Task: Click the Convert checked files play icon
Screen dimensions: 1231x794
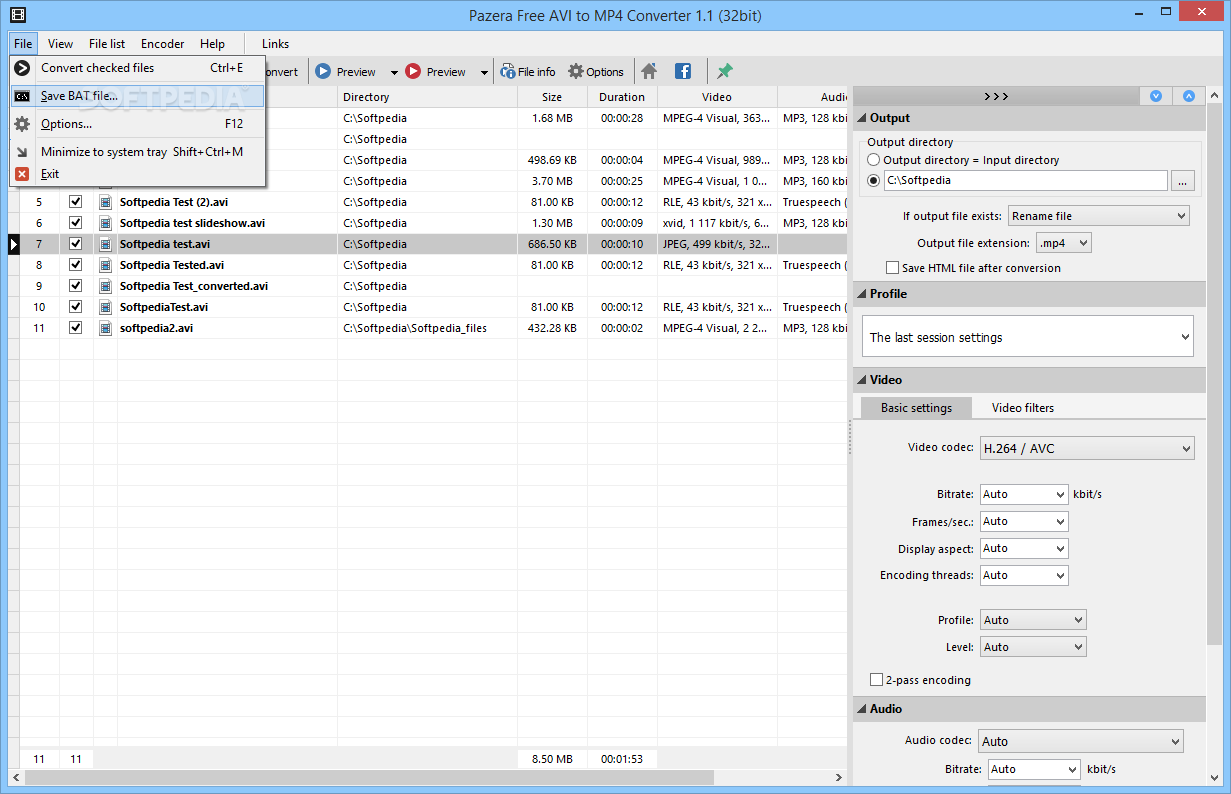Action: (x=22, y=68)
